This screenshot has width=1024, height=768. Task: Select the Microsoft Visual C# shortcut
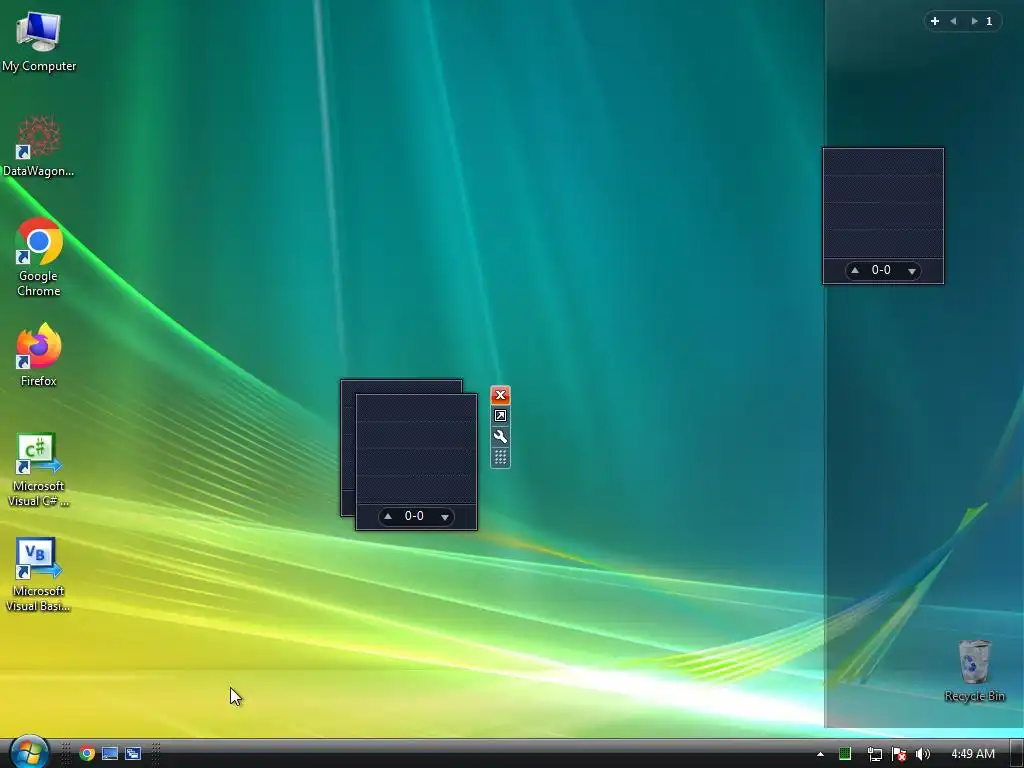pos(39,469)
